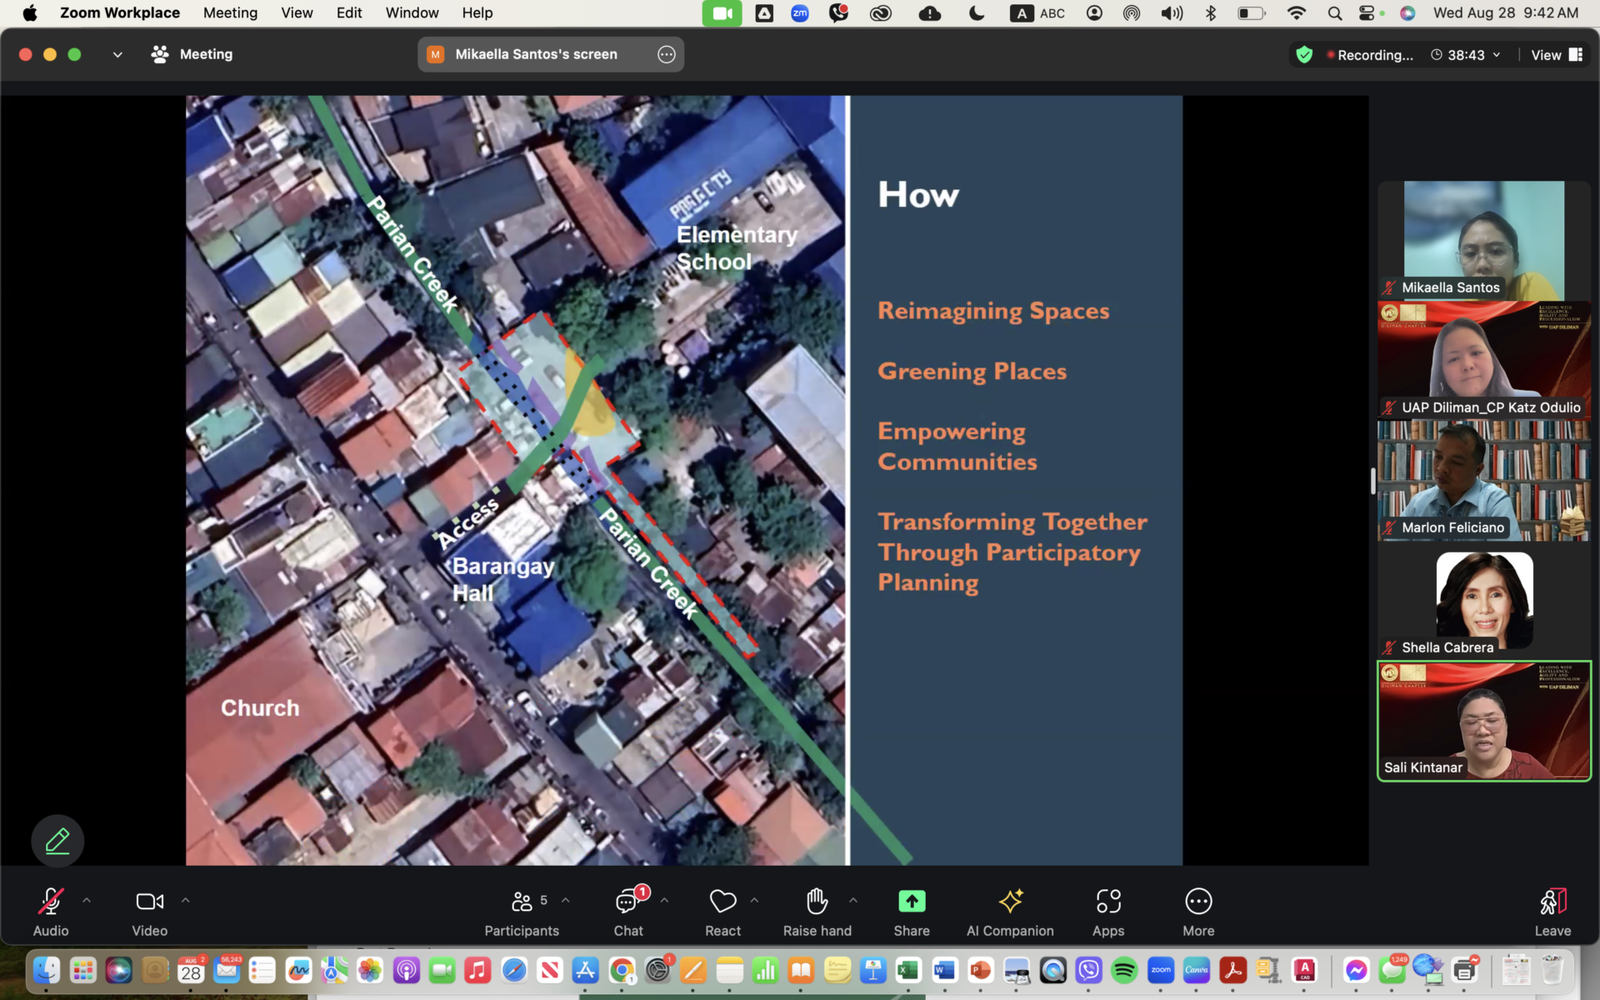The height and width of the screenshot is (1000, 1600).
Task: Toggle Do Not Disturb moon icon
Action: [x=976, y=13]
